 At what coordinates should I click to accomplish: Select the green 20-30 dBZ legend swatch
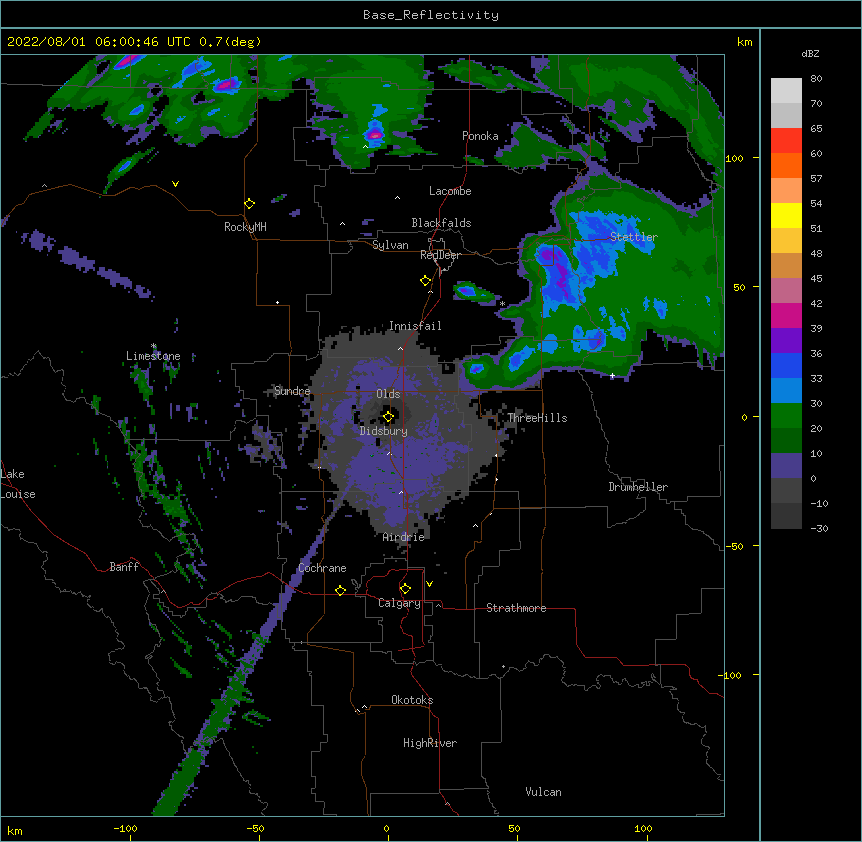786,416
